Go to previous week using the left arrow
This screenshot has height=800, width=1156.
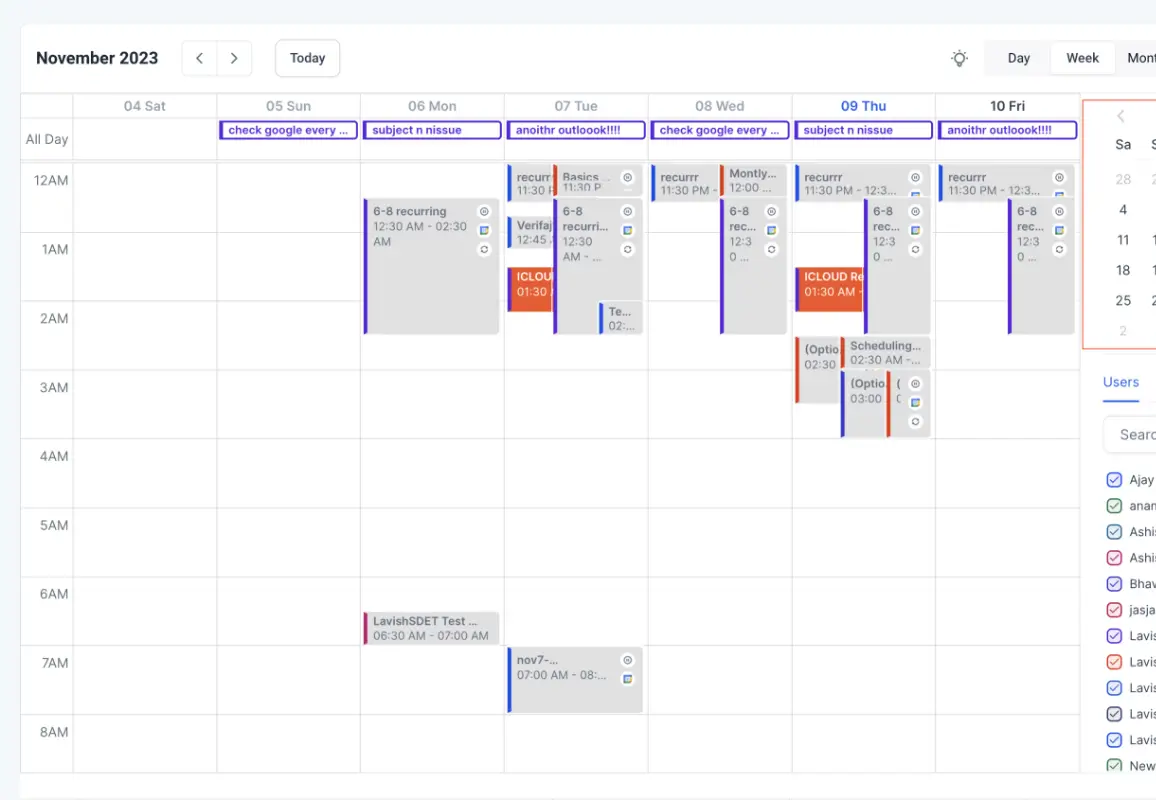[x=199, y=58]
